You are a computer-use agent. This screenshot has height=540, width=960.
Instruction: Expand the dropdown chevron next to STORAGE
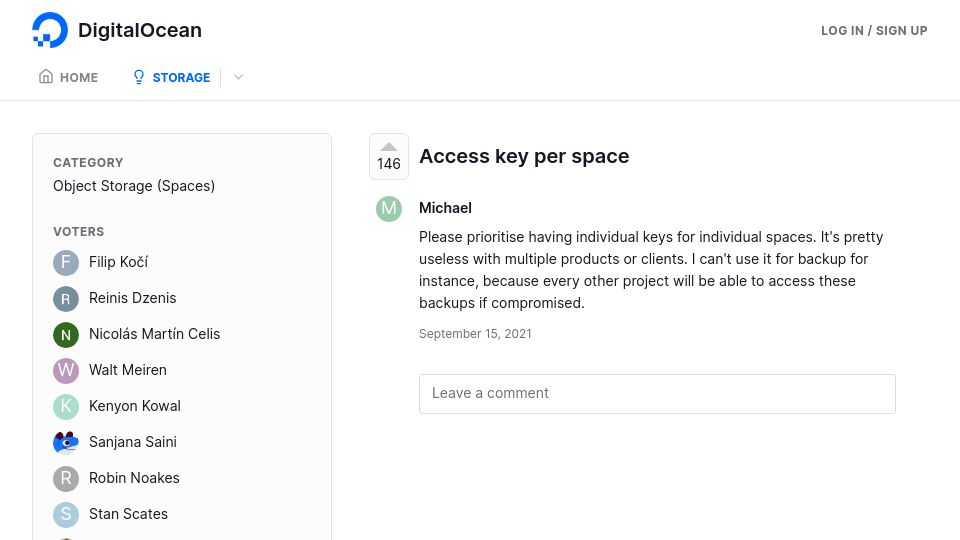(238, 77)
